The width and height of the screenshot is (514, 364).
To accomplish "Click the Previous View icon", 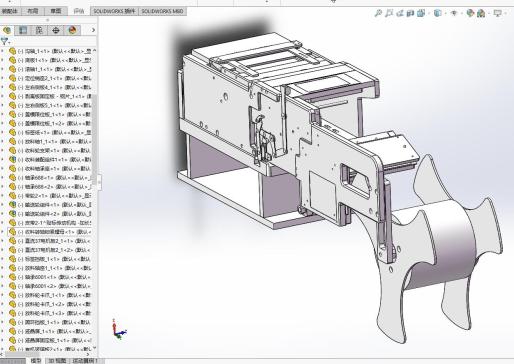I will (x=400, y=13).
